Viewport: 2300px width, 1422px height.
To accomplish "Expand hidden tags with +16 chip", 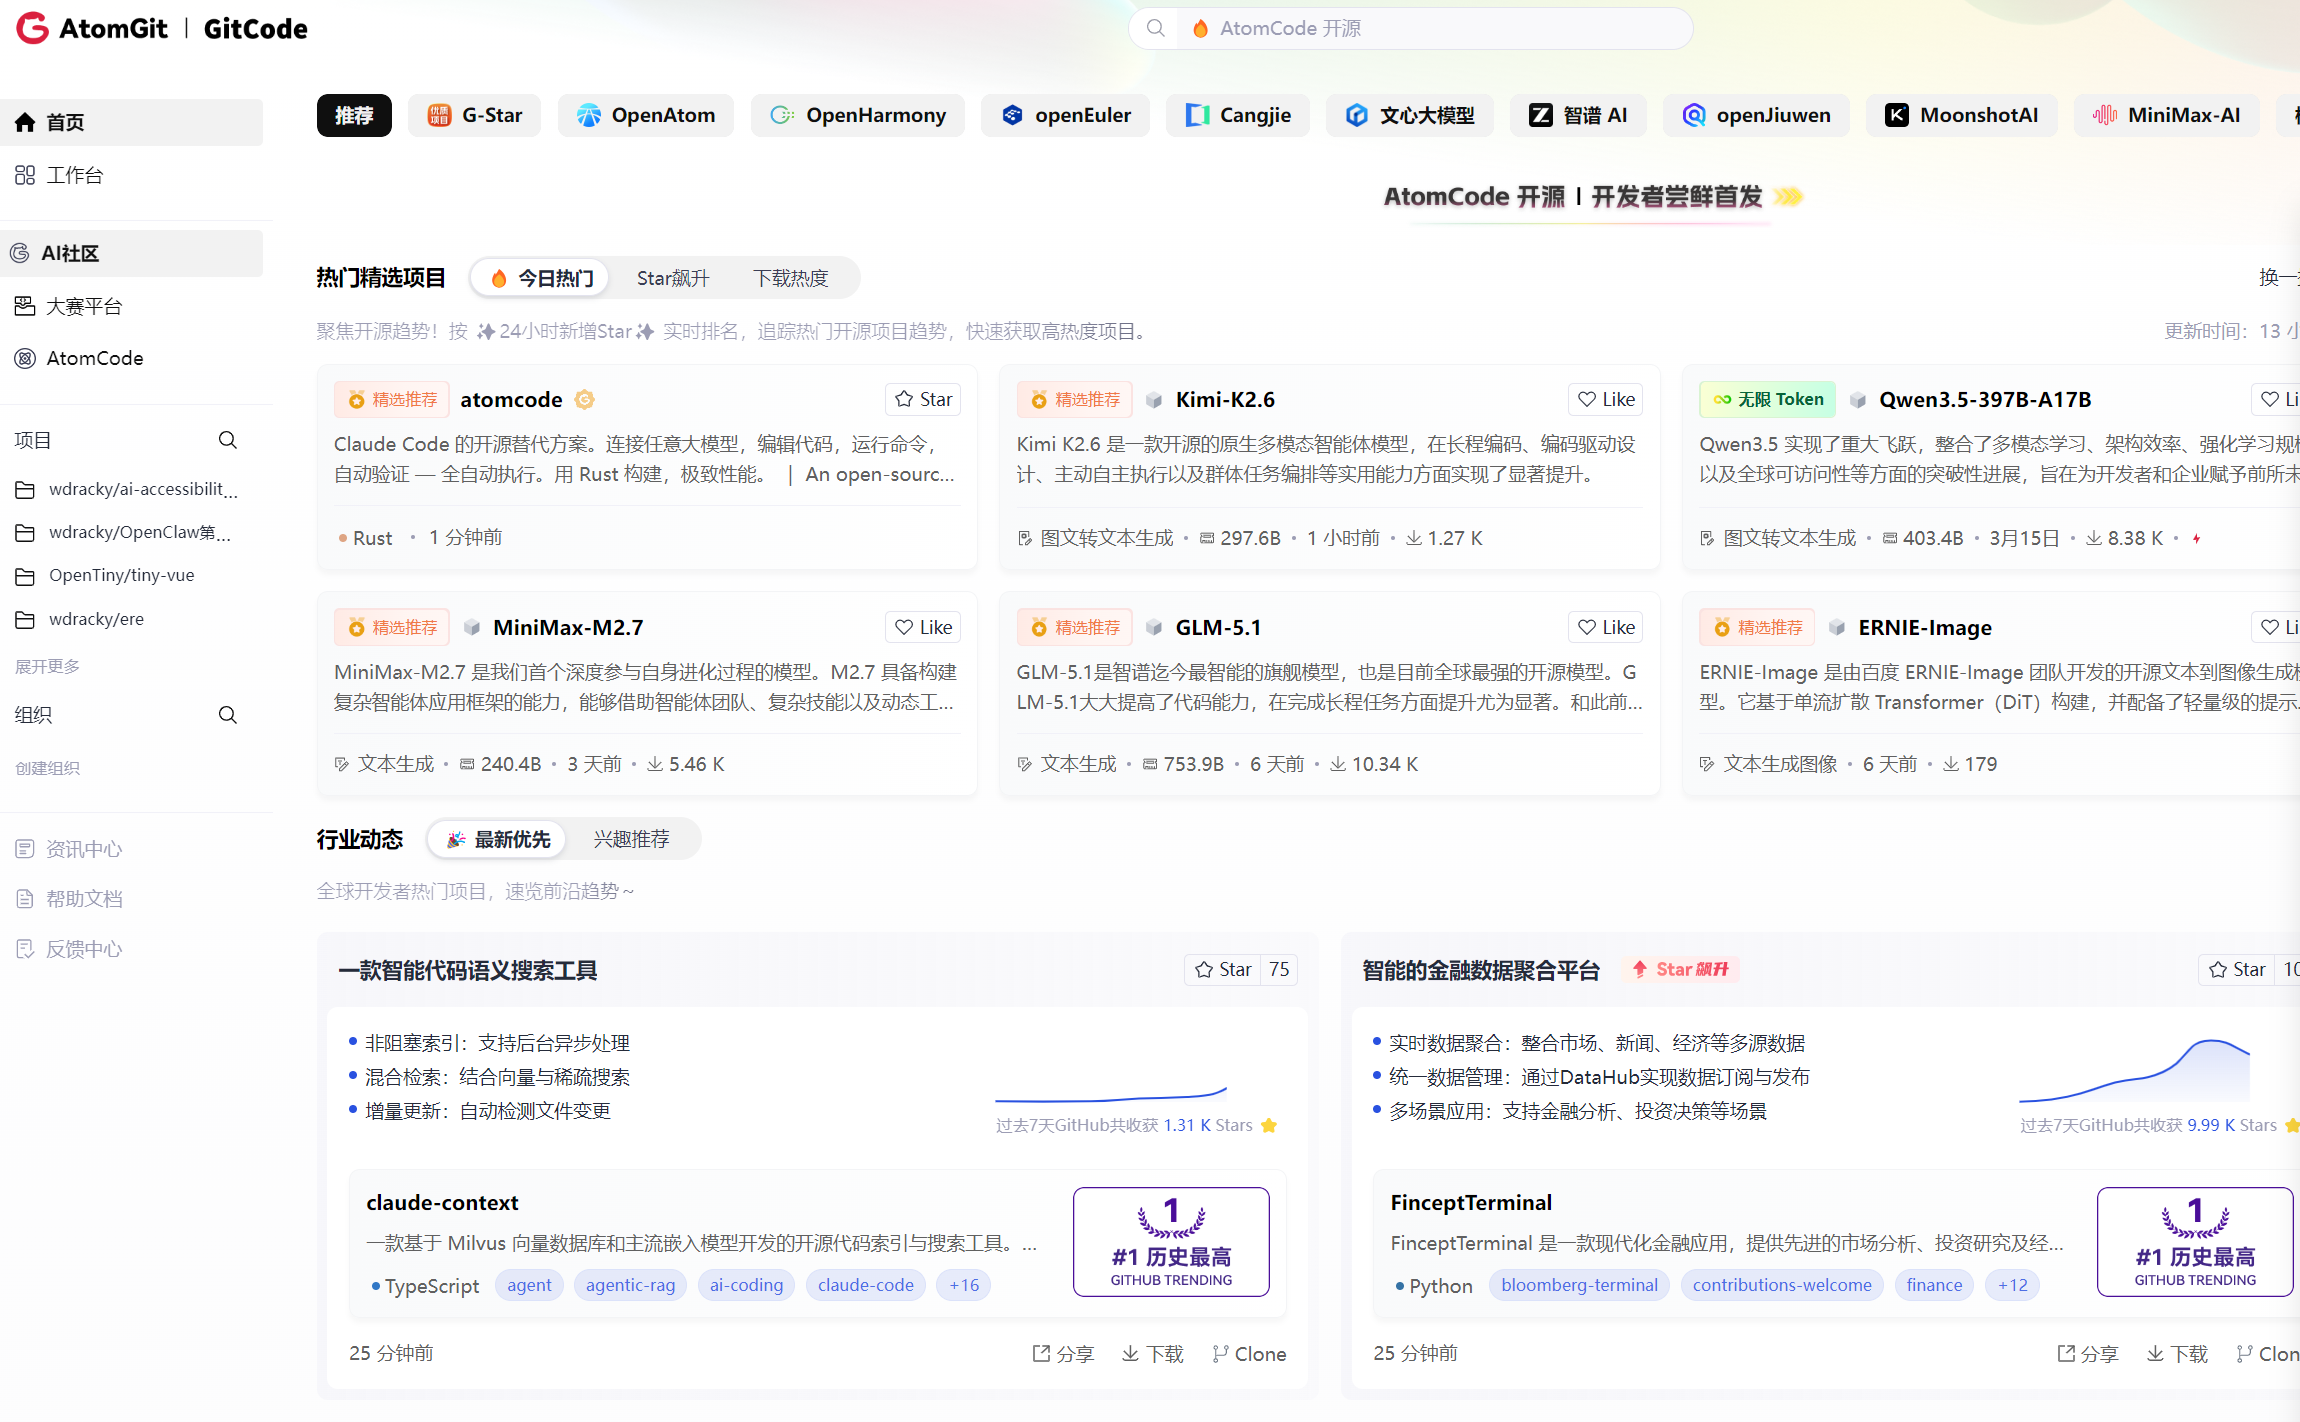I will [x=964, y=1285].
